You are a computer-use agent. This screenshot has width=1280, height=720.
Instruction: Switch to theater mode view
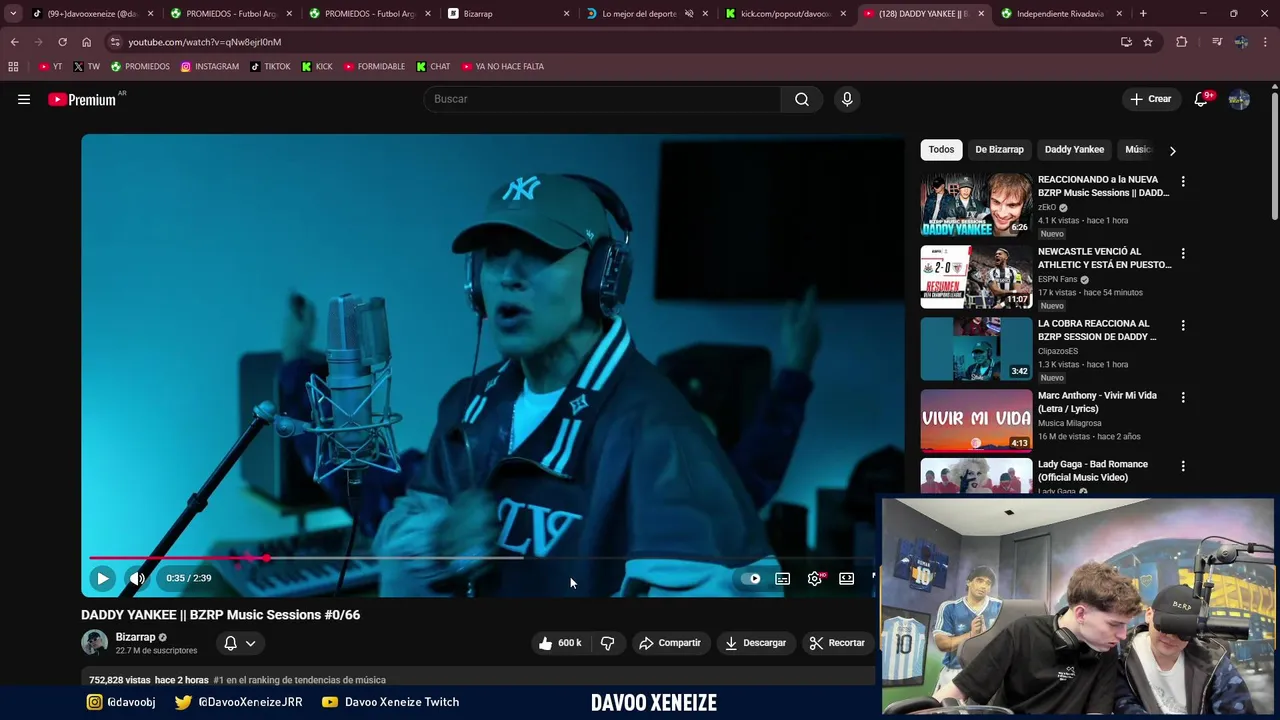click(847, 578)
